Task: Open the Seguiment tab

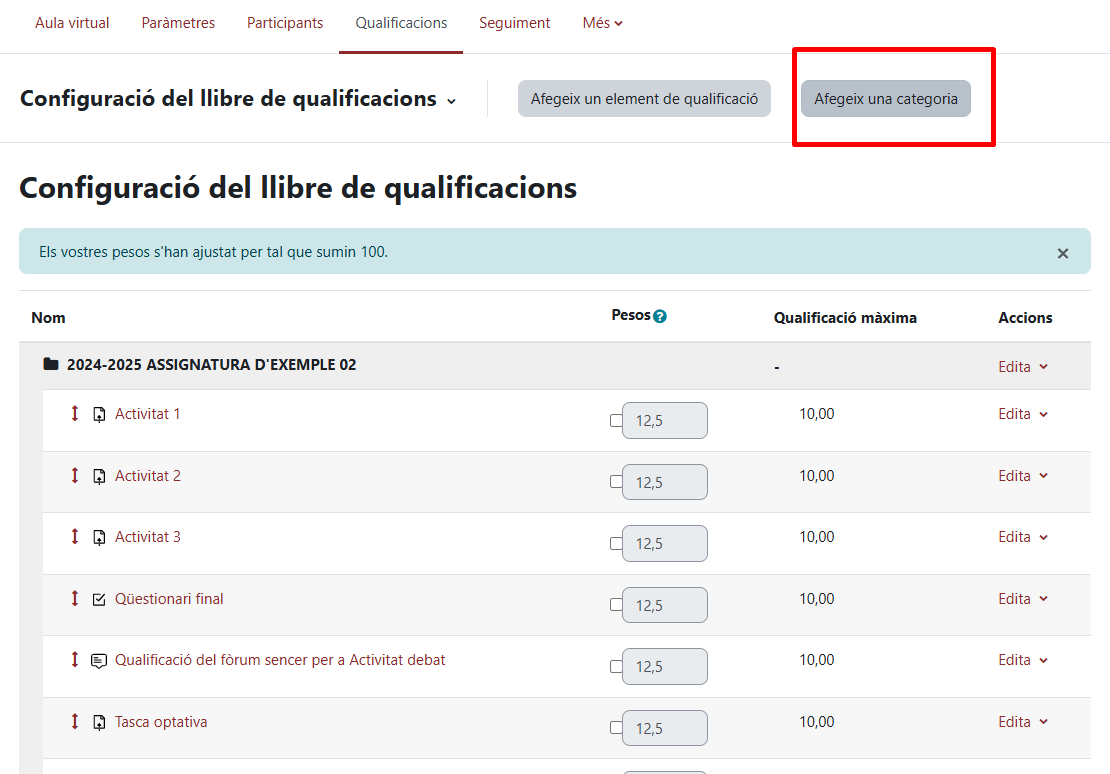Action: [x=514, y=23]
